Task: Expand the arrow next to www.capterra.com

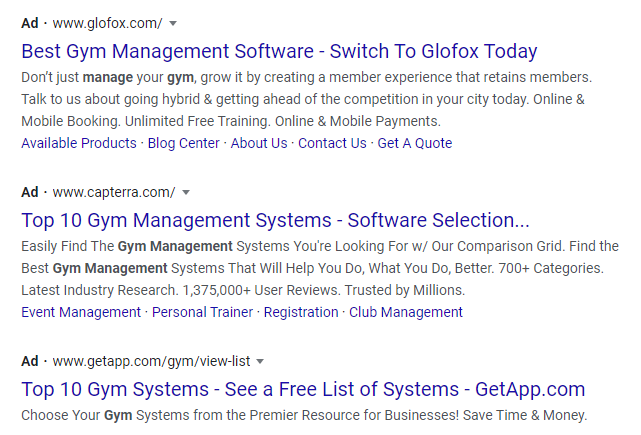Action: click(x=186, y=192)
